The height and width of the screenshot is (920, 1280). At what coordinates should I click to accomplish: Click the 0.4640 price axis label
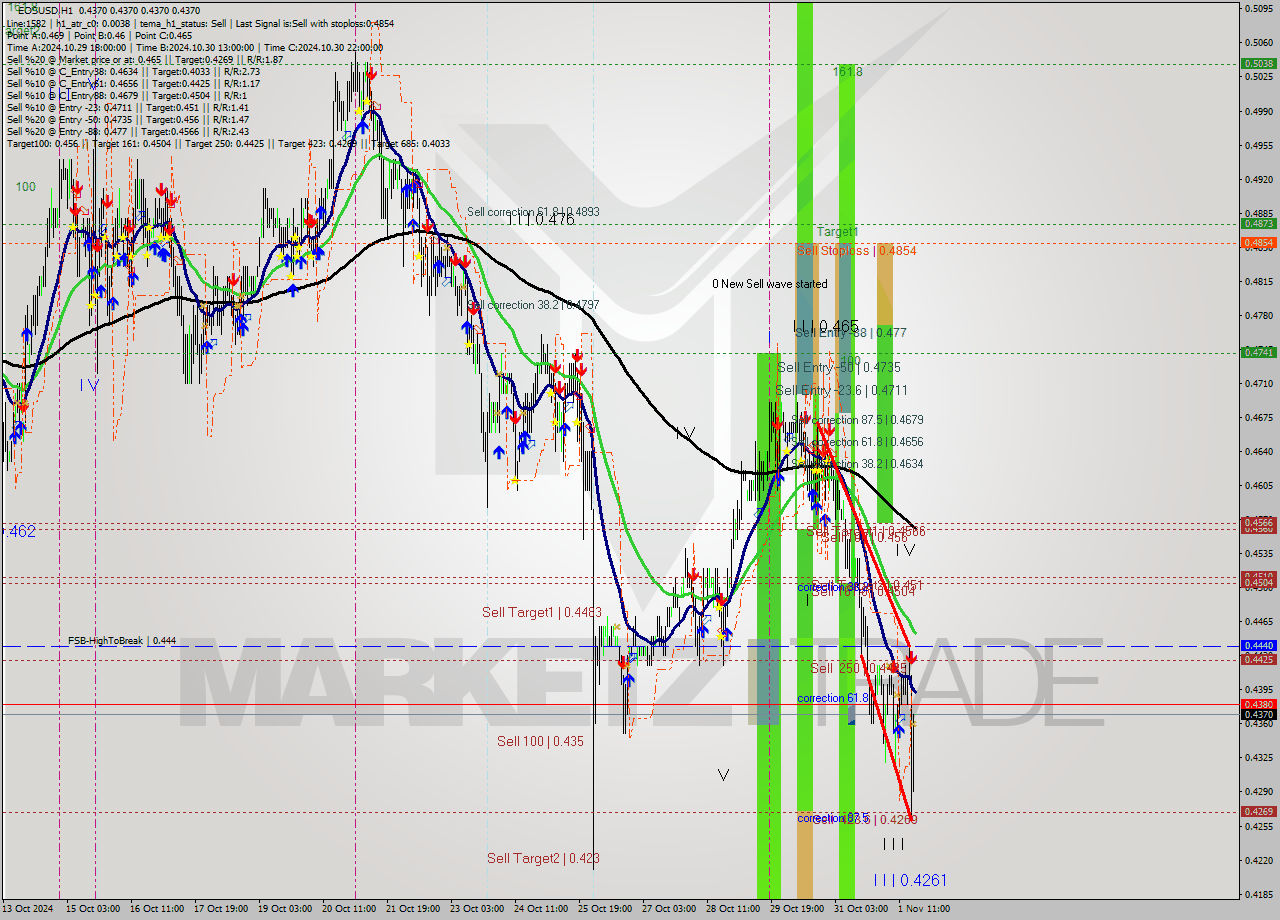1259,452
